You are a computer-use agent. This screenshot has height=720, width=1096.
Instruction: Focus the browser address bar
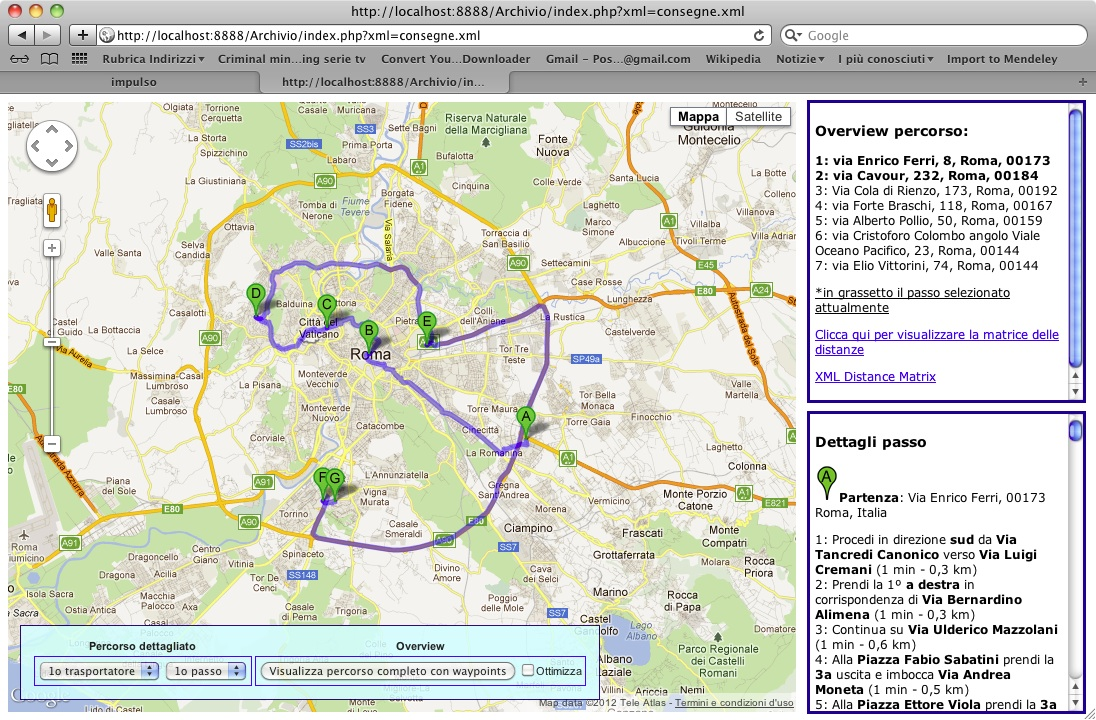pyautogui.click(x=433, y=35)
